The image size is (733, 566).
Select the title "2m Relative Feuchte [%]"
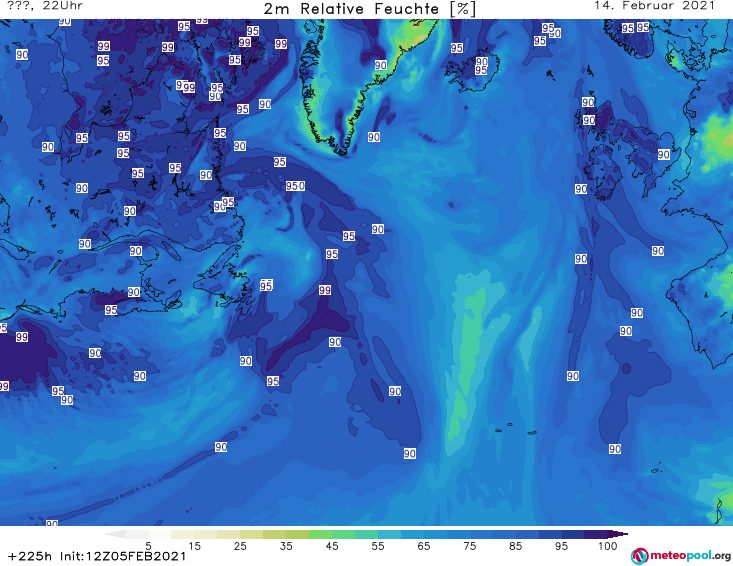click(369, 9)
